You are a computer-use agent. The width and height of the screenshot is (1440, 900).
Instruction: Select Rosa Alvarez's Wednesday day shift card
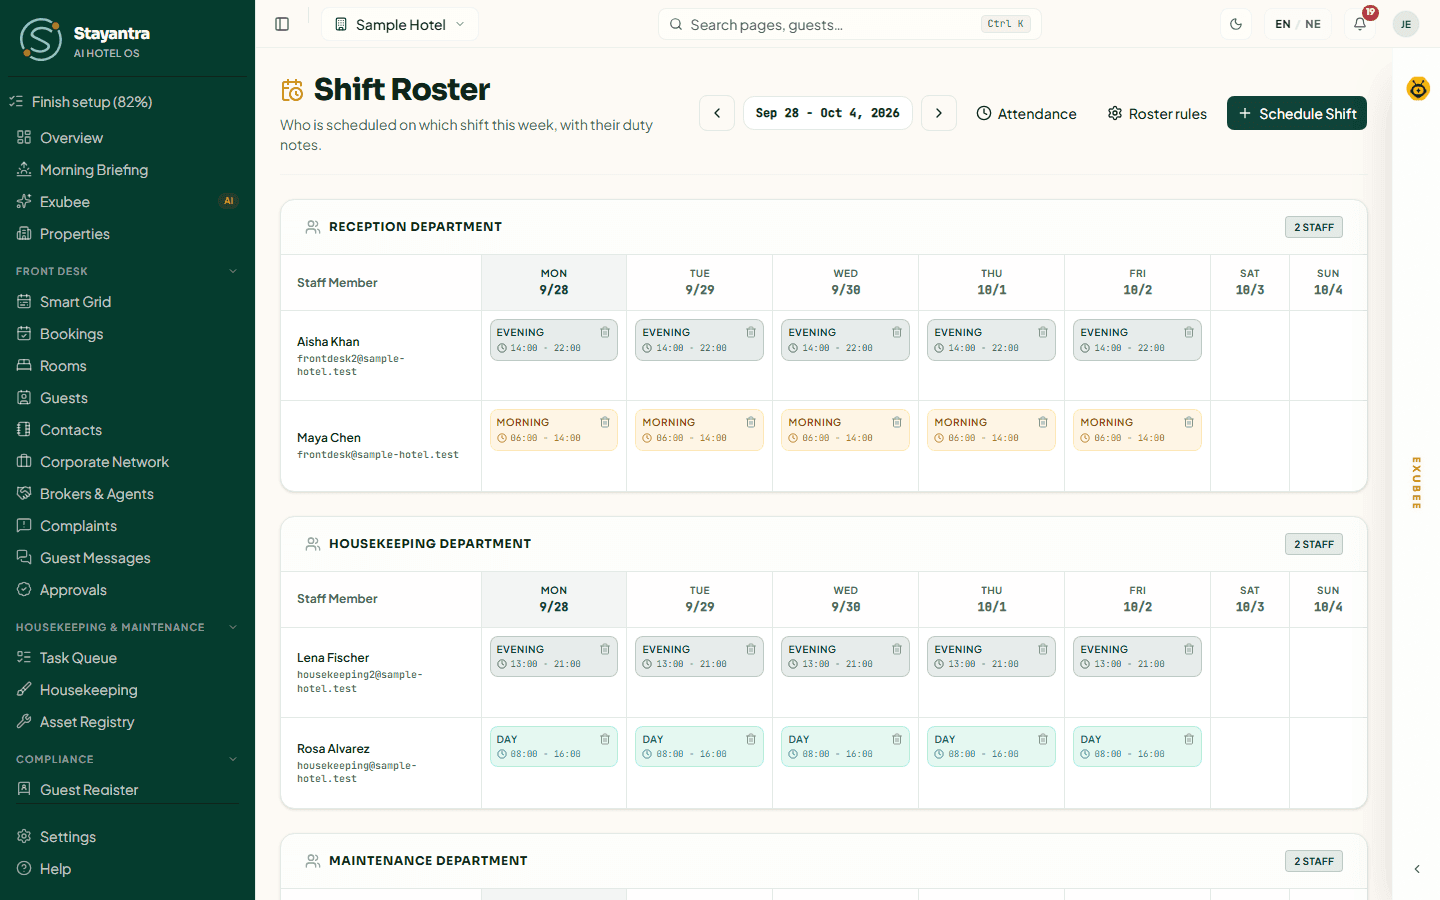(x=846, y=747)
